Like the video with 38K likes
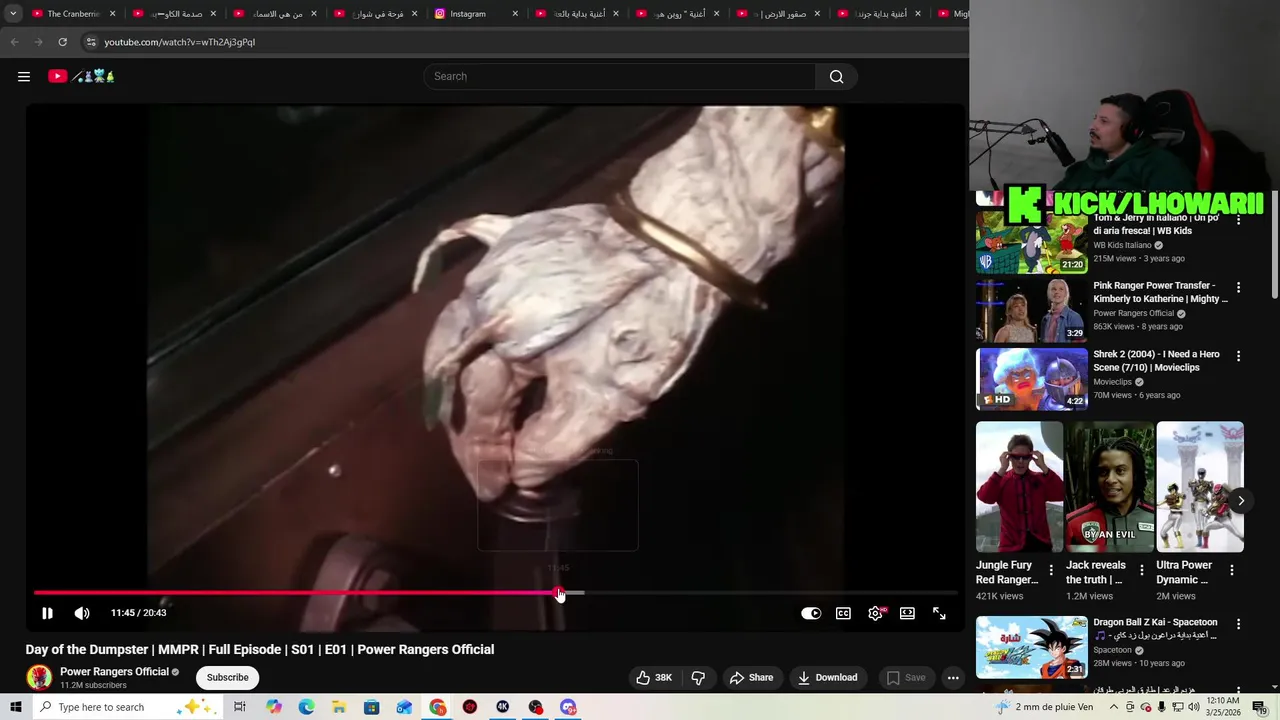Image resolution: width=1280 pixels, height=720 pixels. pyautogui.click(x=654, y=677)
